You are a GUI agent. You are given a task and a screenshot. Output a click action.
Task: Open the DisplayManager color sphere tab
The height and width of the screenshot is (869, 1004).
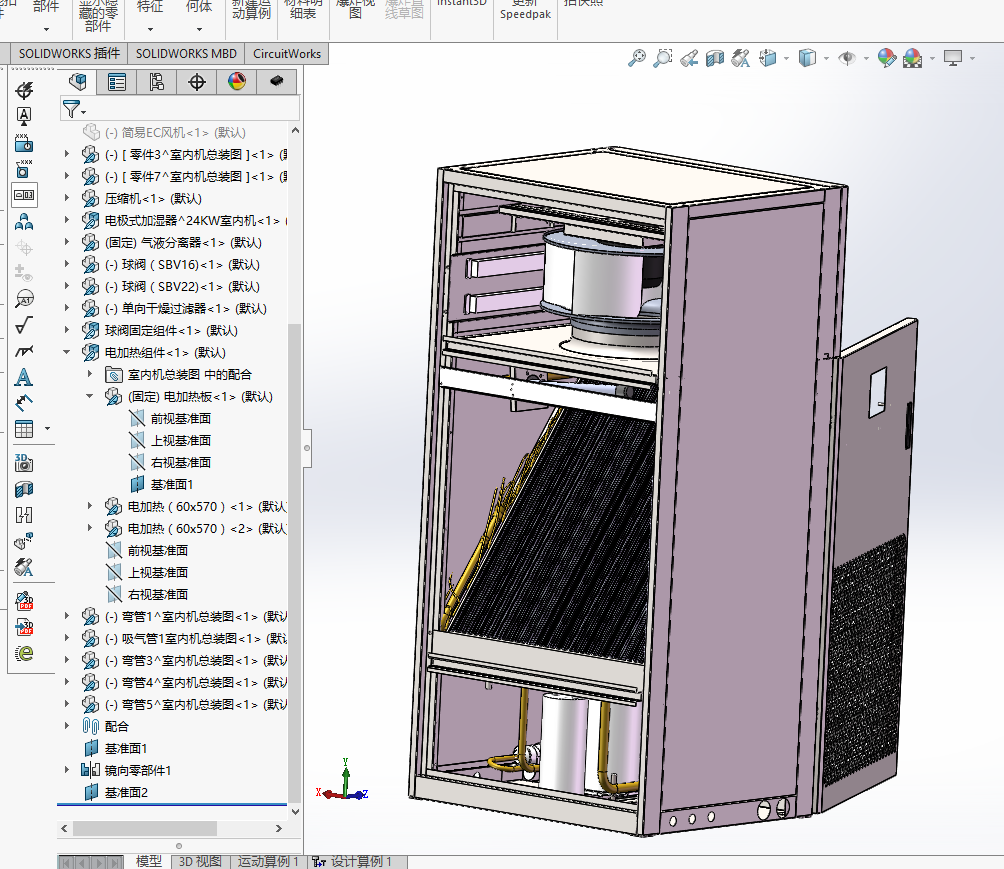[237, 82]
